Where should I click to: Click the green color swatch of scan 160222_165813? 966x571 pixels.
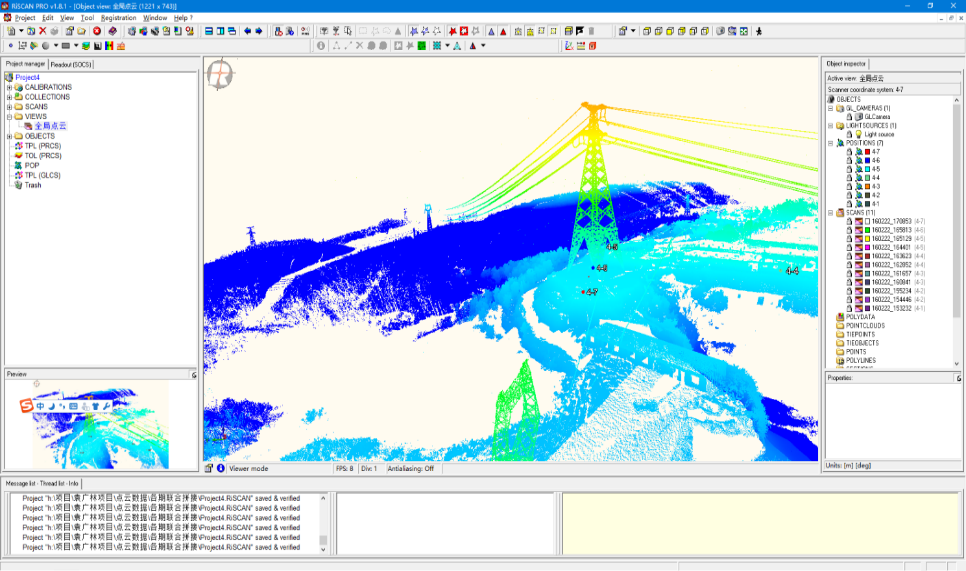(x=867, y=230)
